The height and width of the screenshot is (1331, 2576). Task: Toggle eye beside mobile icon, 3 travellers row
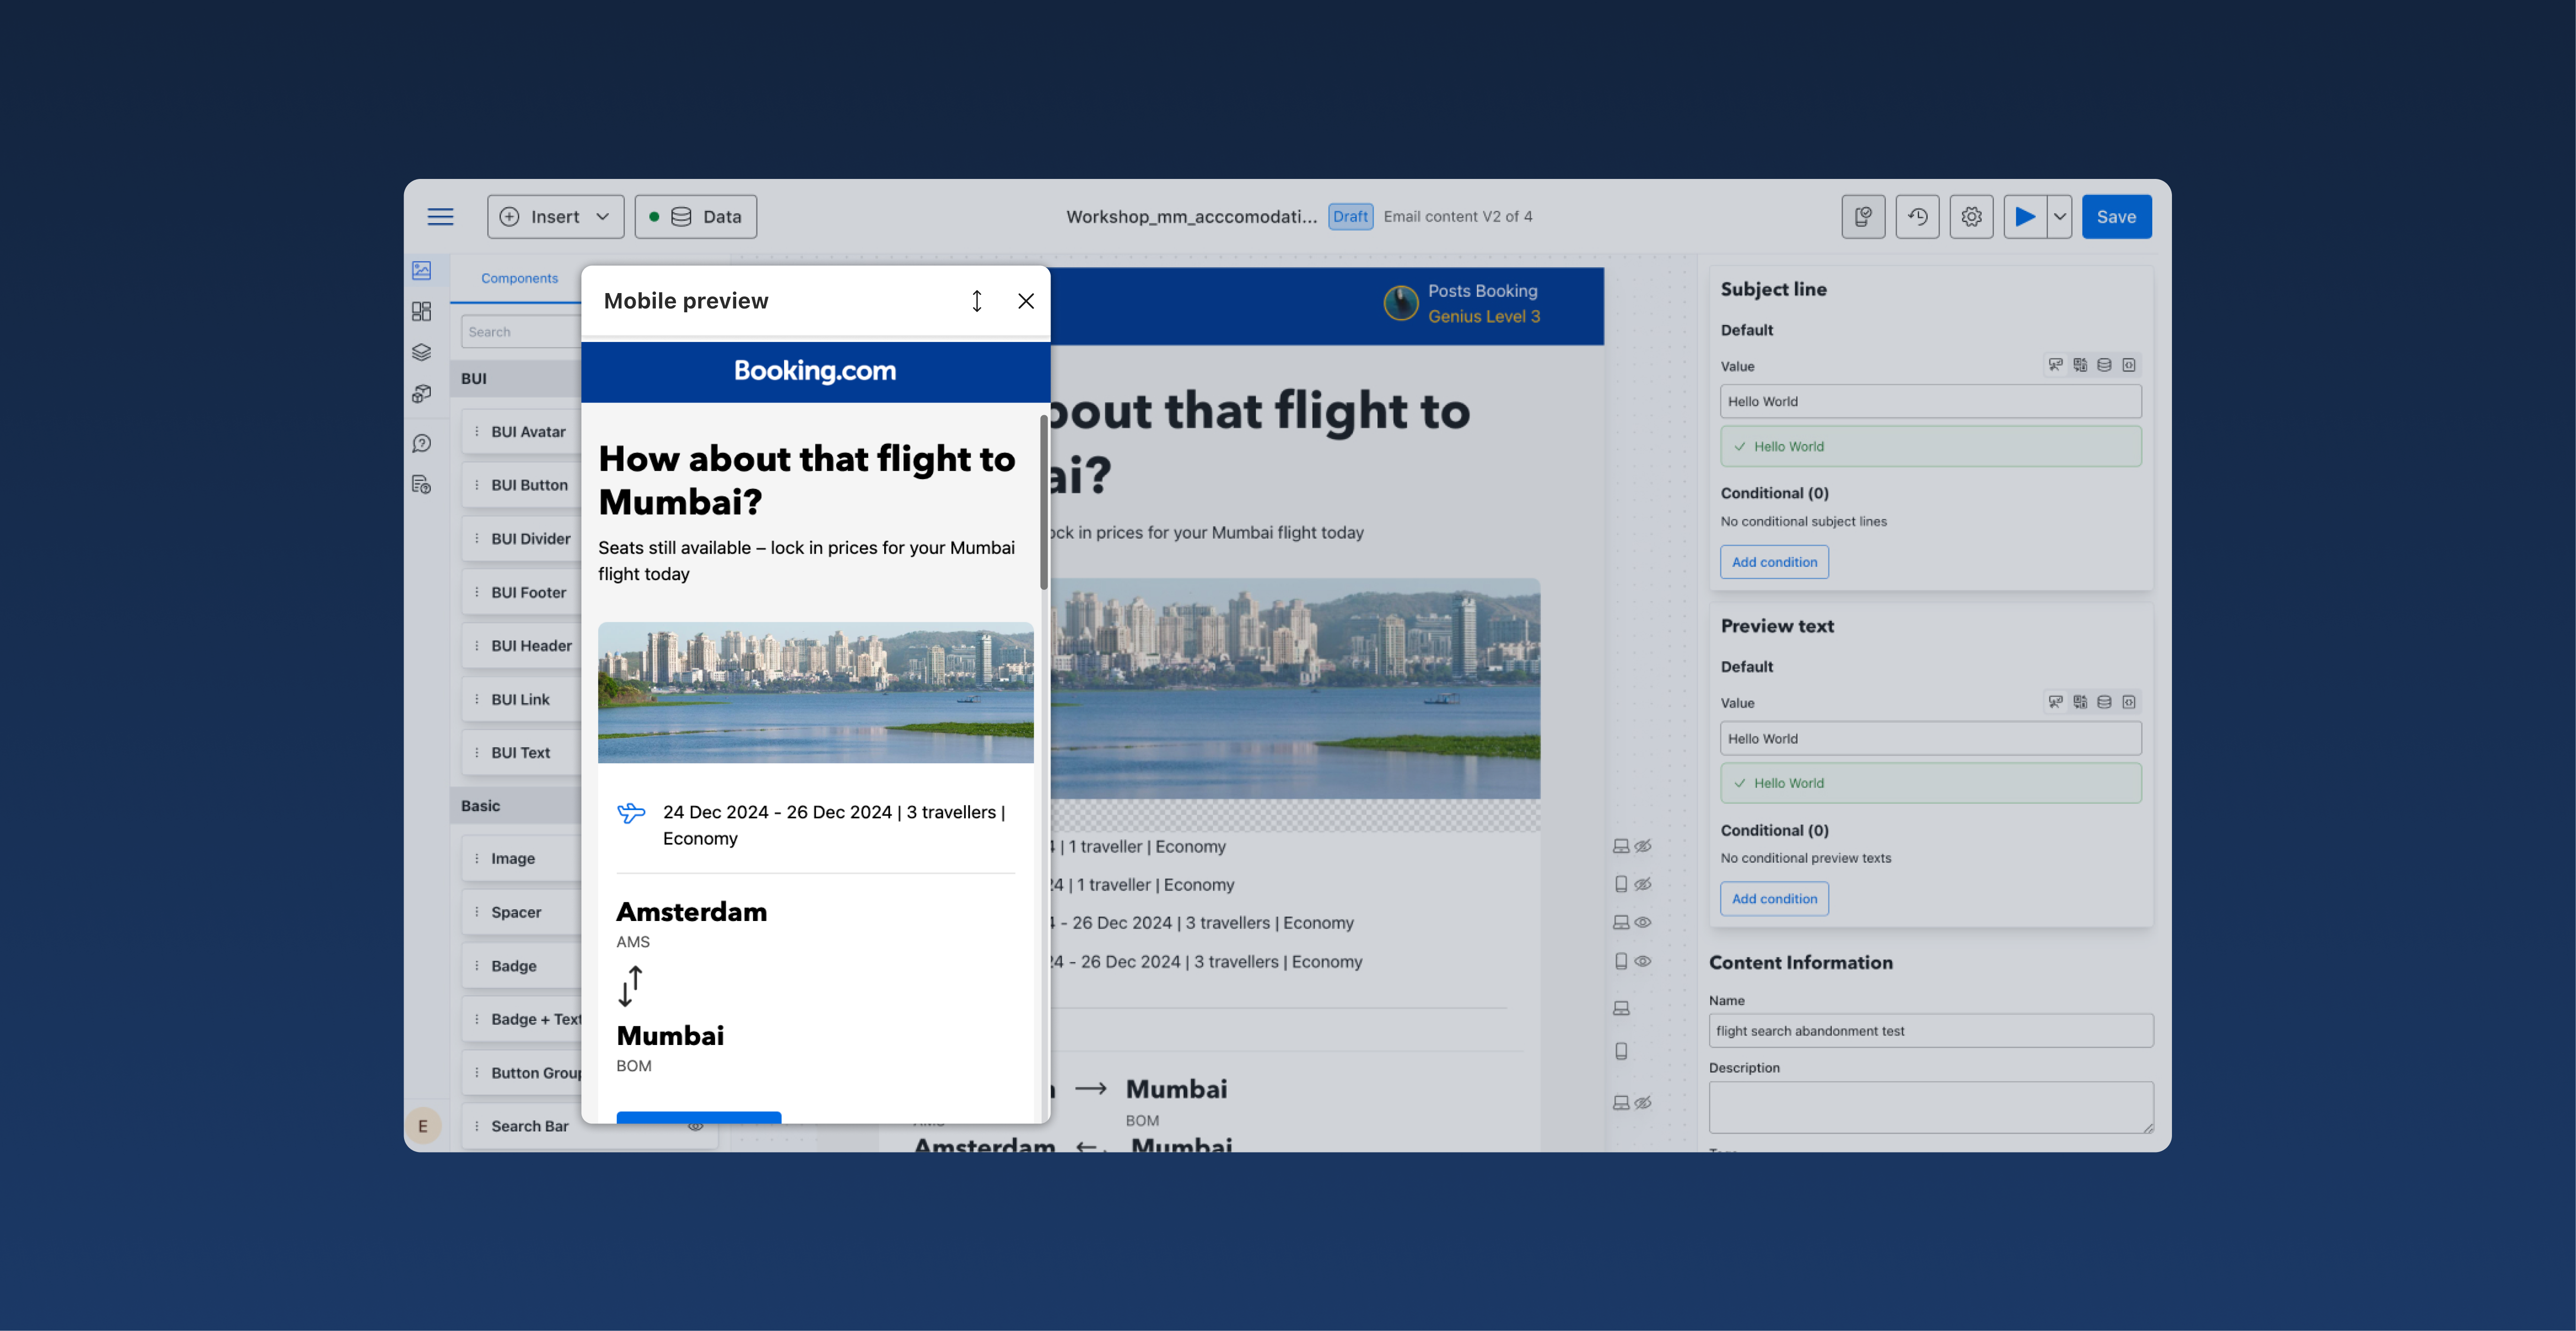tap(1643, 961)
